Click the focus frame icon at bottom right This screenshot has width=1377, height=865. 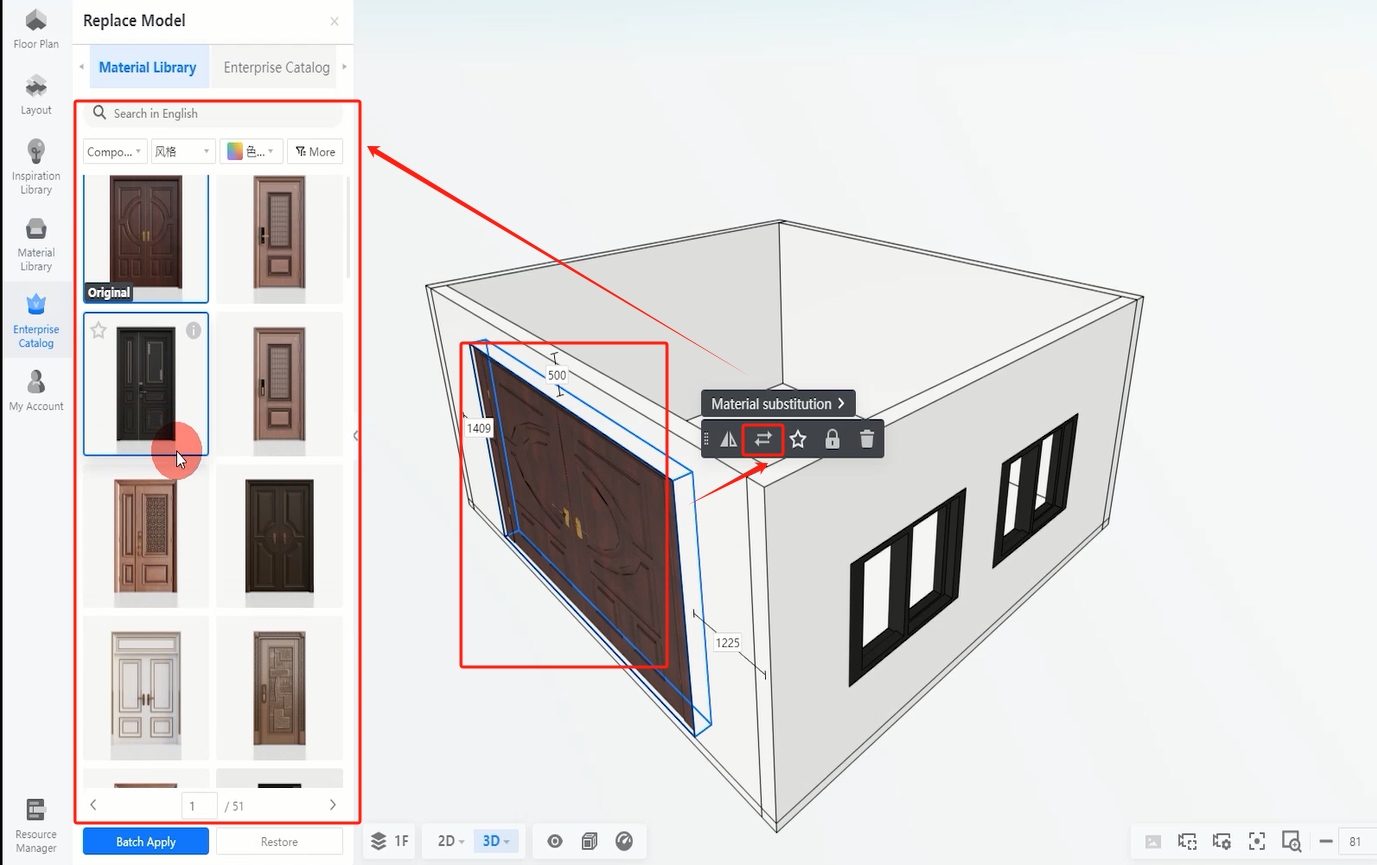pyautogui.click(x=1257, y=842)
